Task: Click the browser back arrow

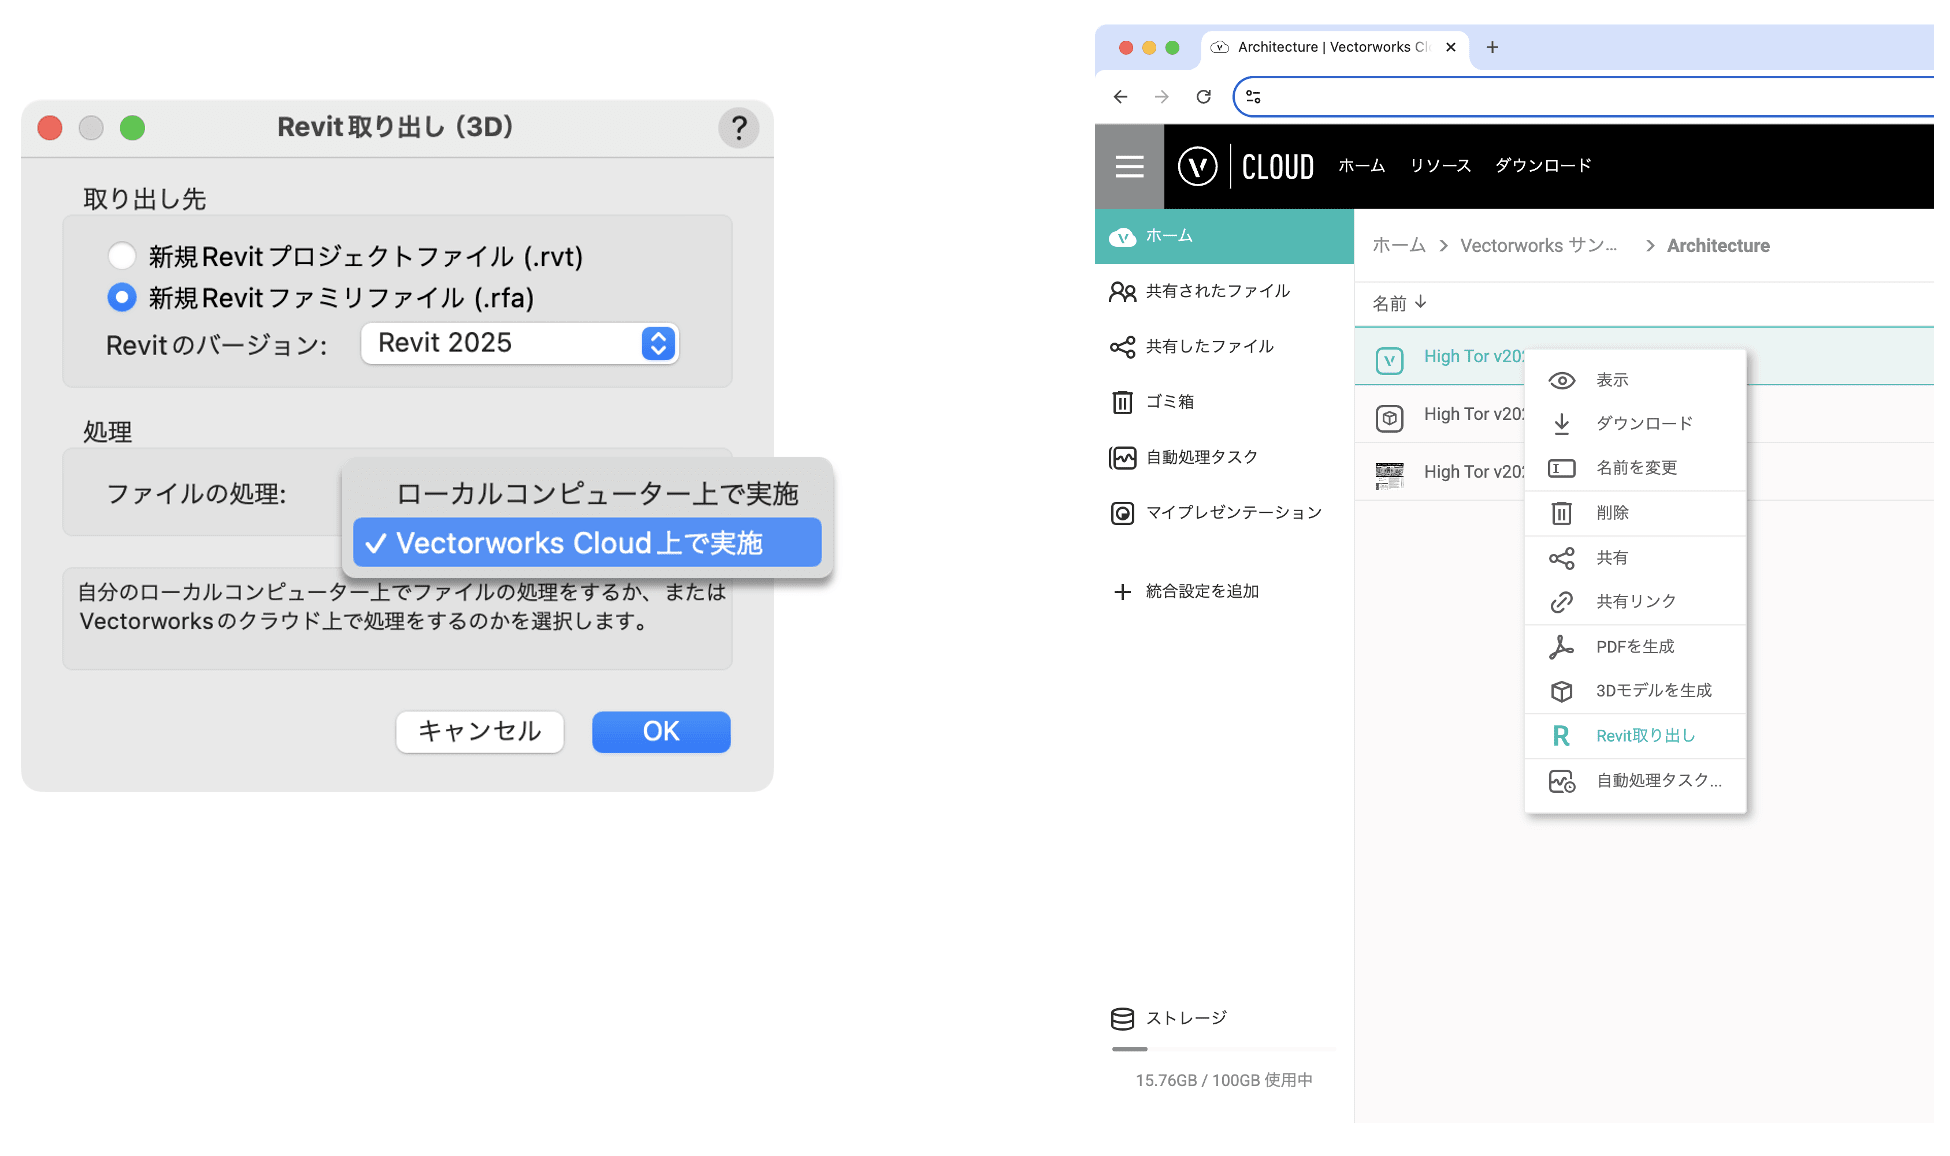Action: click(1120, 97)
